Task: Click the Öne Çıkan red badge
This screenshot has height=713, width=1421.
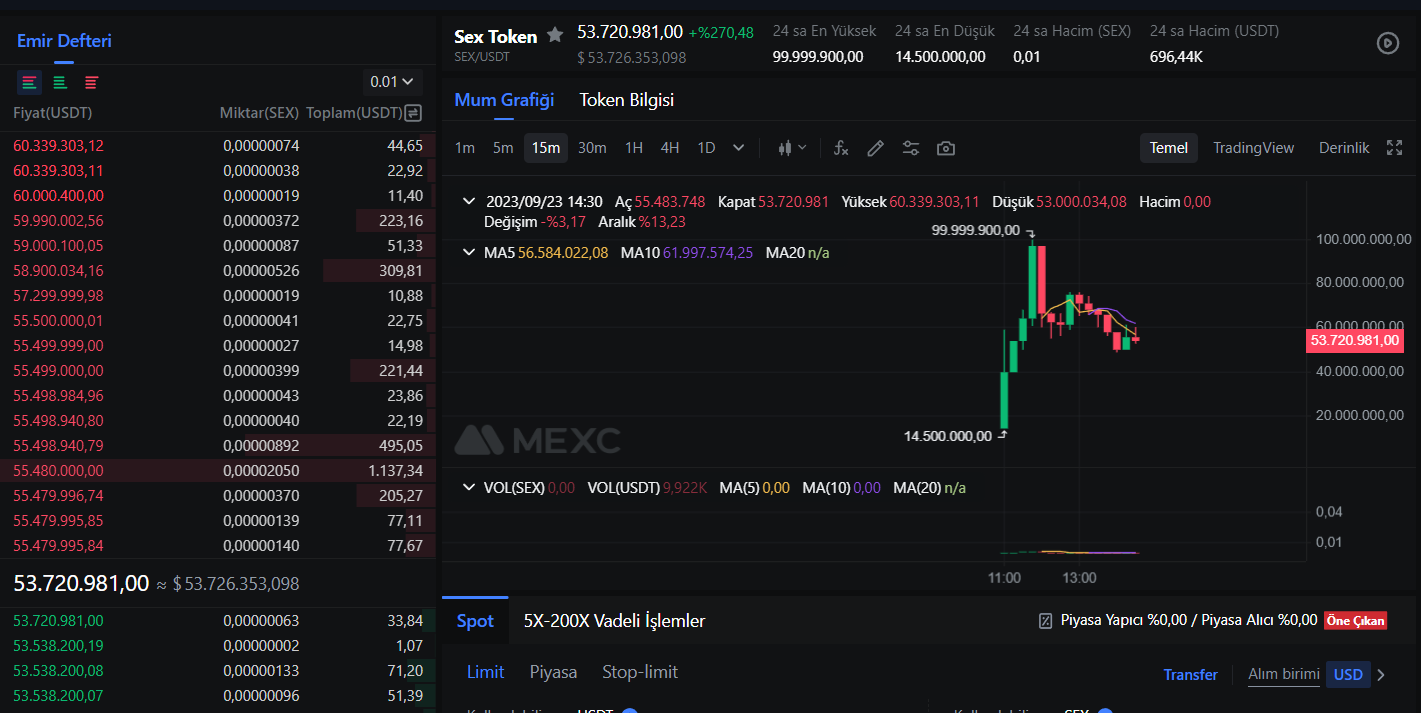Action: 1356,621
